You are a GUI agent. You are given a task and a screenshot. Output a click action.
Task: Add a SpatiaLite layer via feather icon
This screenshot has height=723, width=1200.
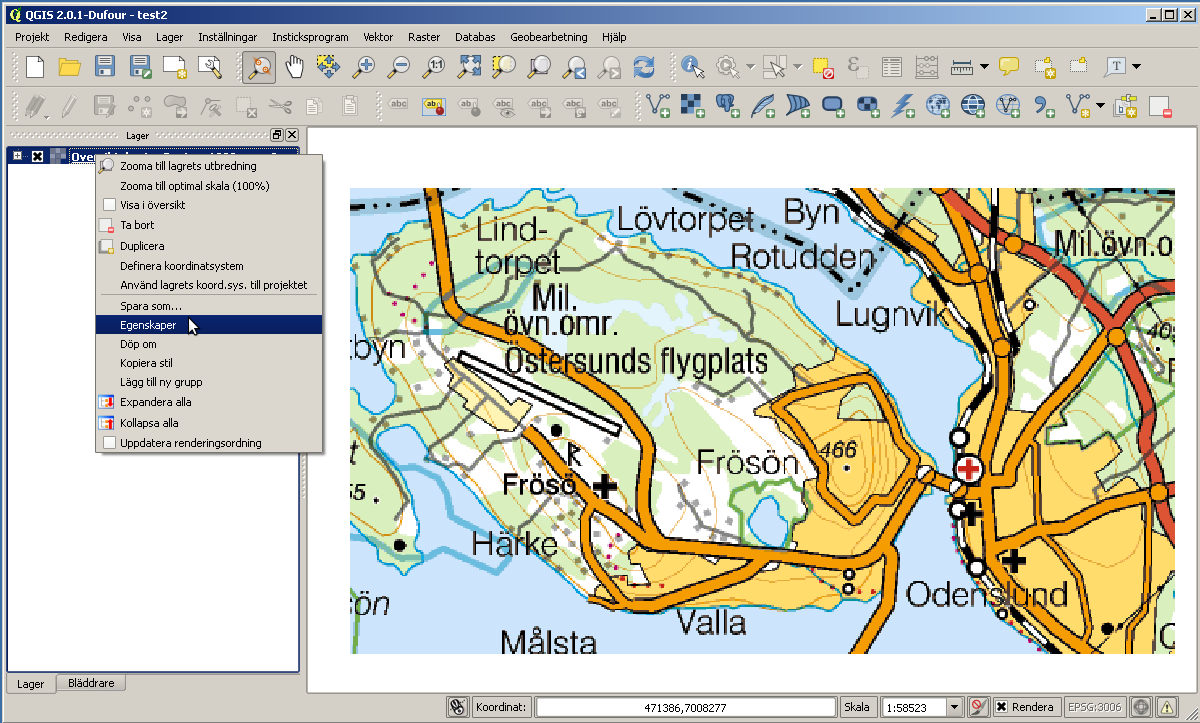[763, 105]
